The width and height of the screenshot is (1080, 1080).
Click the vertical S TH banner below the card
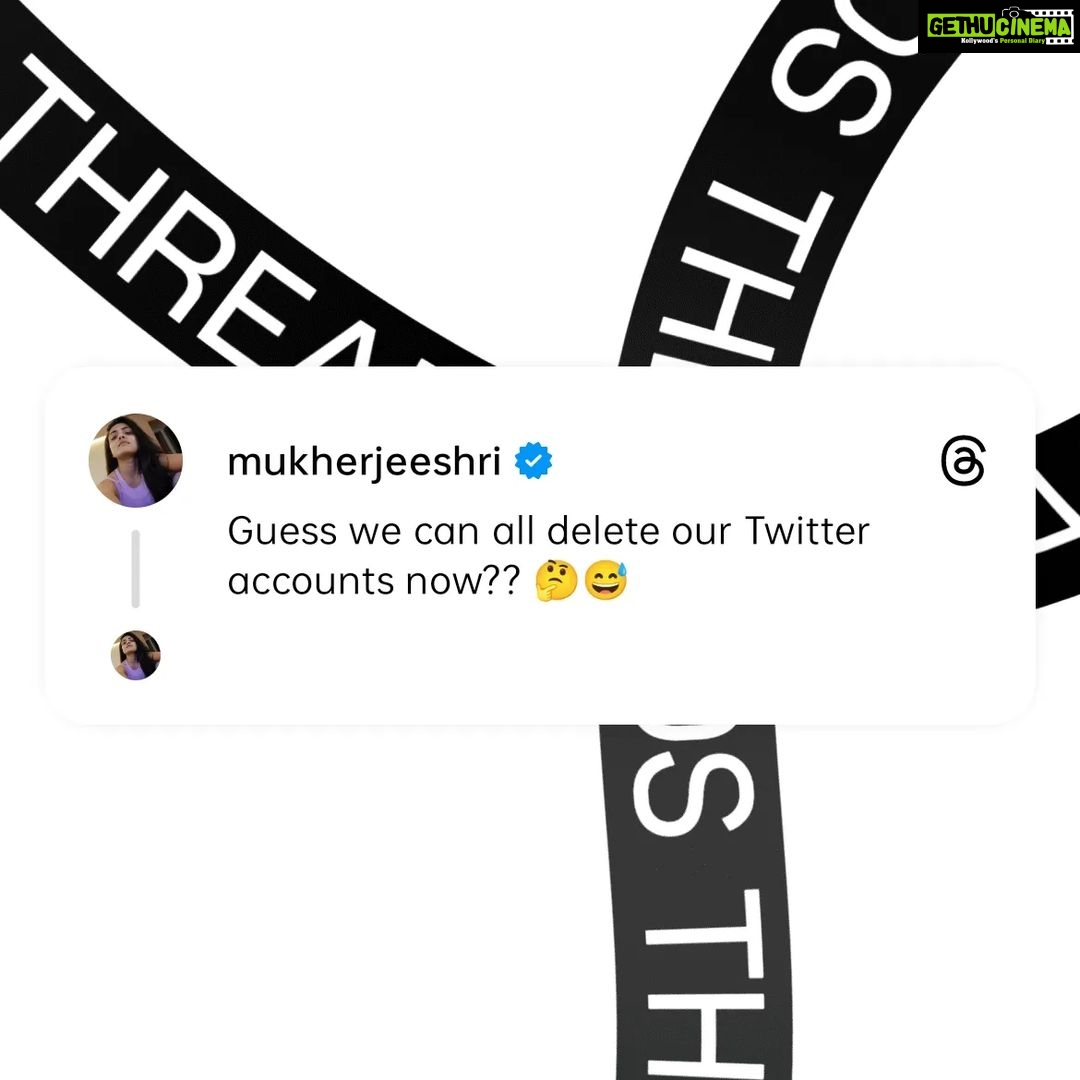coord(696,902)
